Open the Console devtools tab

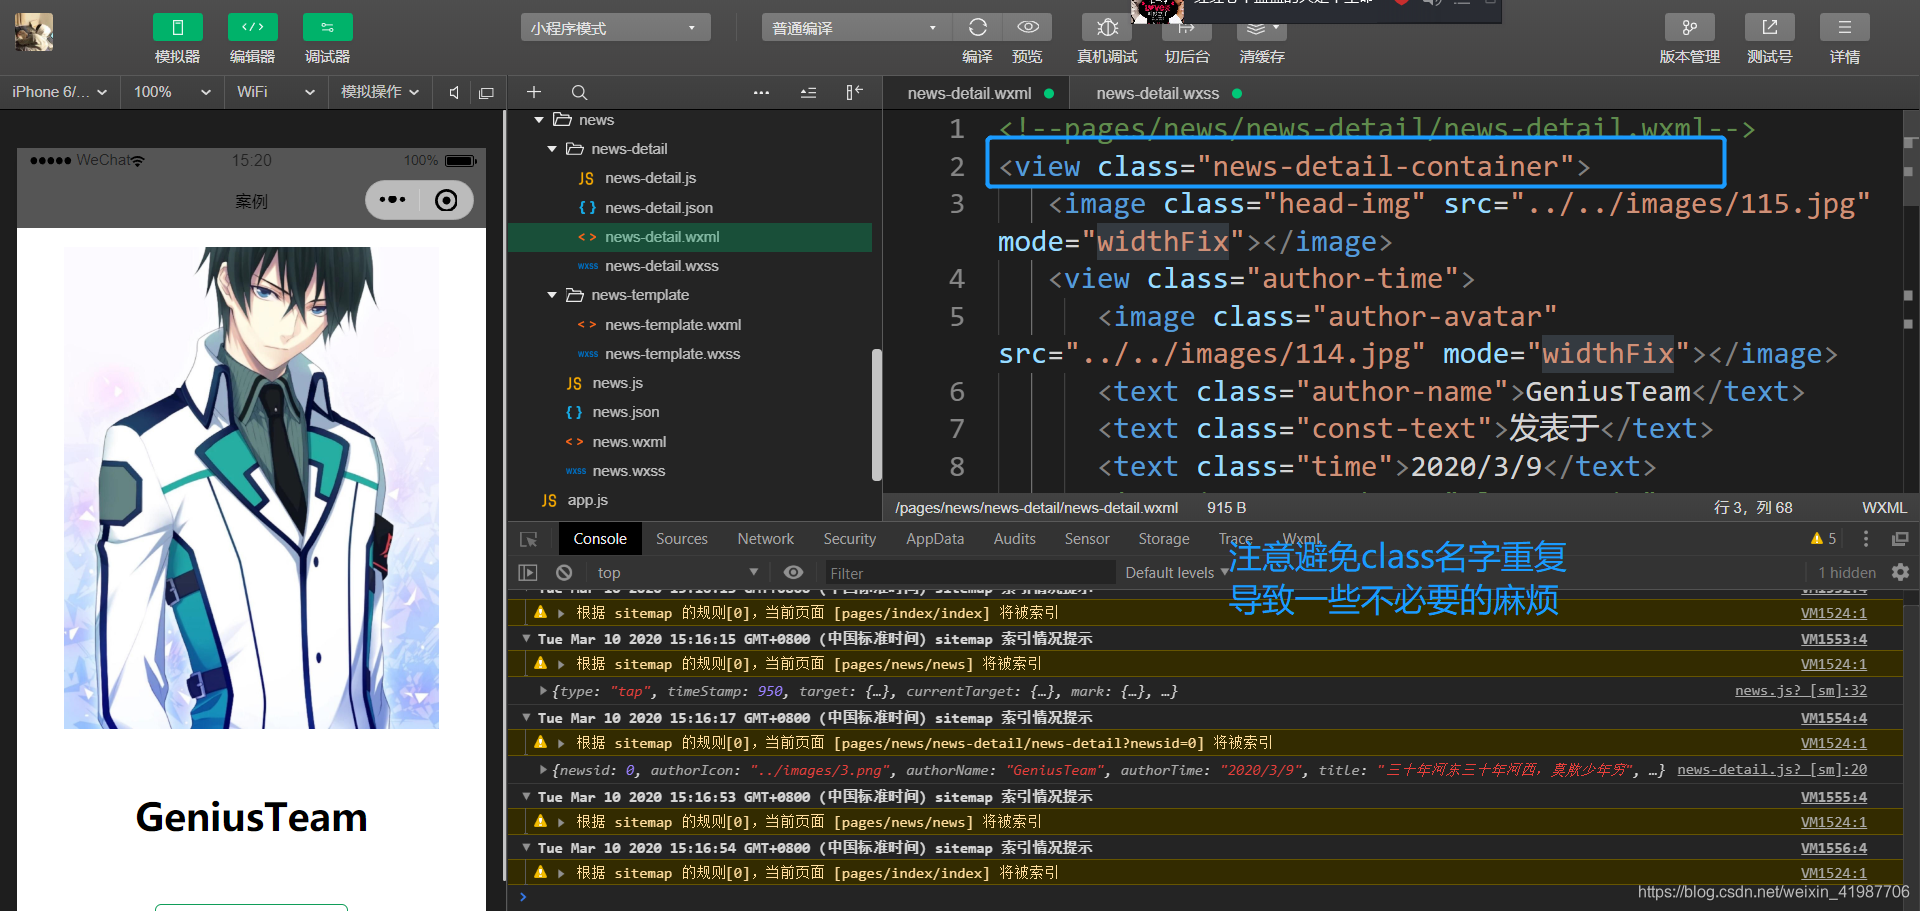600,539
